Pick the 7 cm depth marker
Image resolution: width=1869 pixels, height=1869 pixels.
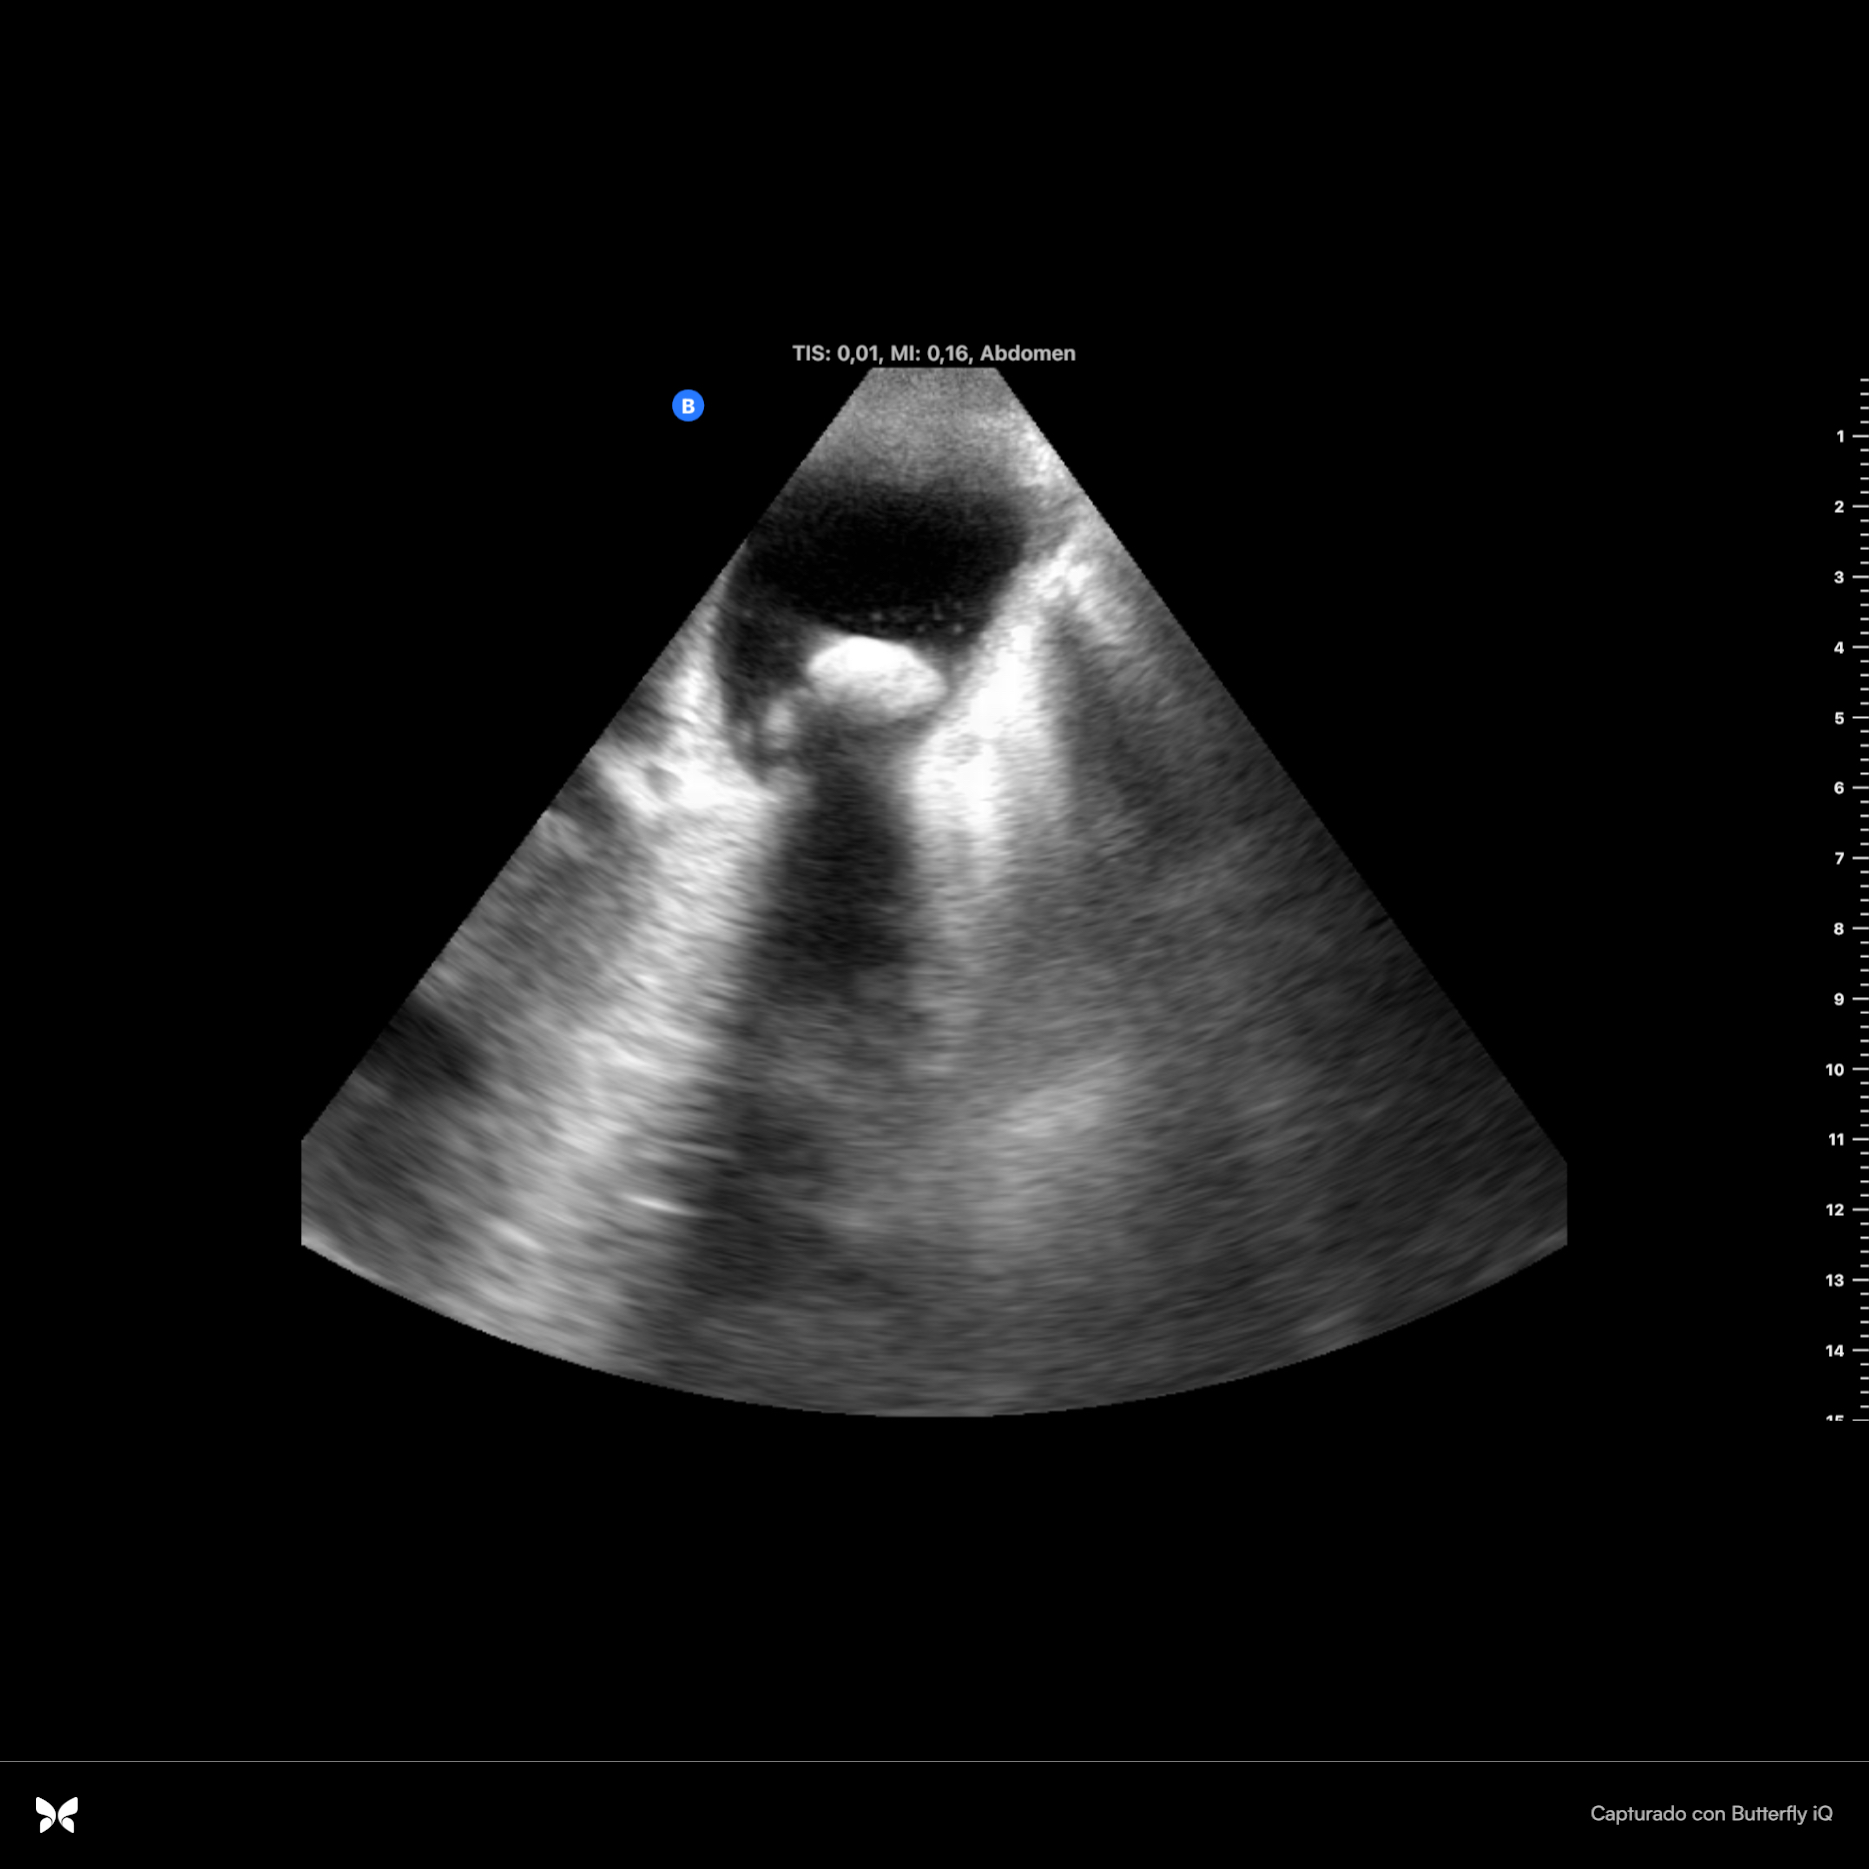[1840, 858]
